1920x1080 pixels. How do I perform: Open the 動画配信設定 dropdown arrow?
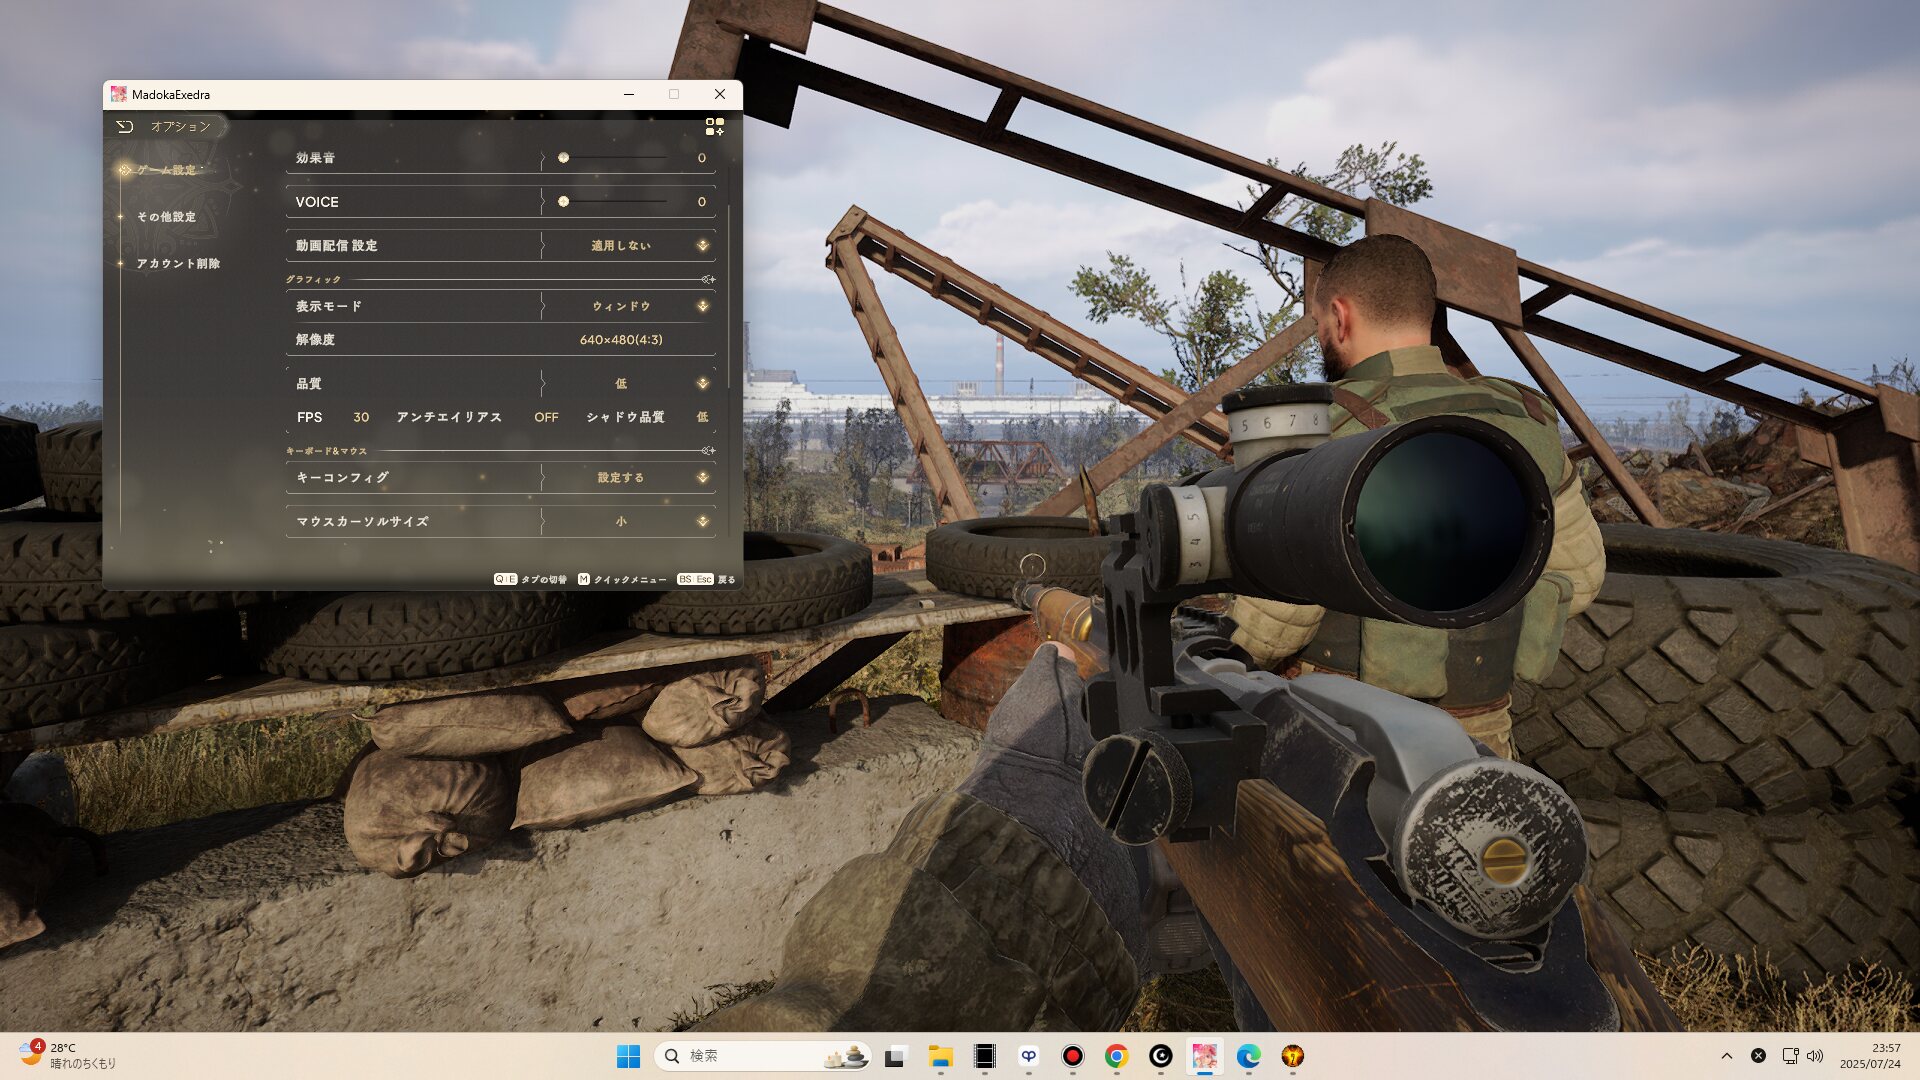tap(702, 246)
